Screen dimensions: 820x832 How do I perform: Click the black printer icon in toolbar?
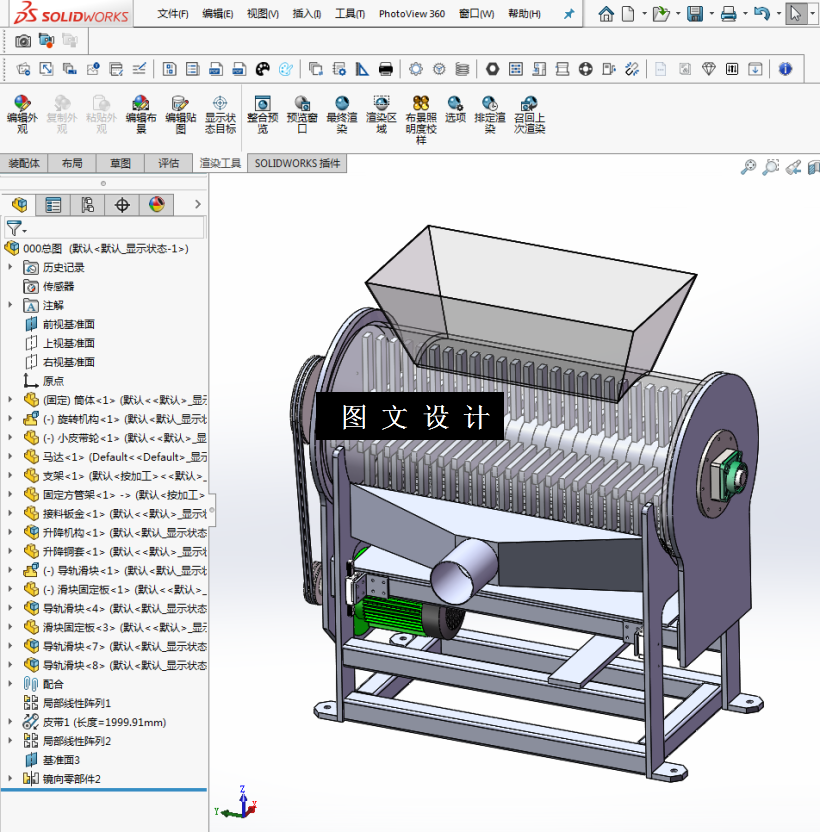tap(386, 69)
